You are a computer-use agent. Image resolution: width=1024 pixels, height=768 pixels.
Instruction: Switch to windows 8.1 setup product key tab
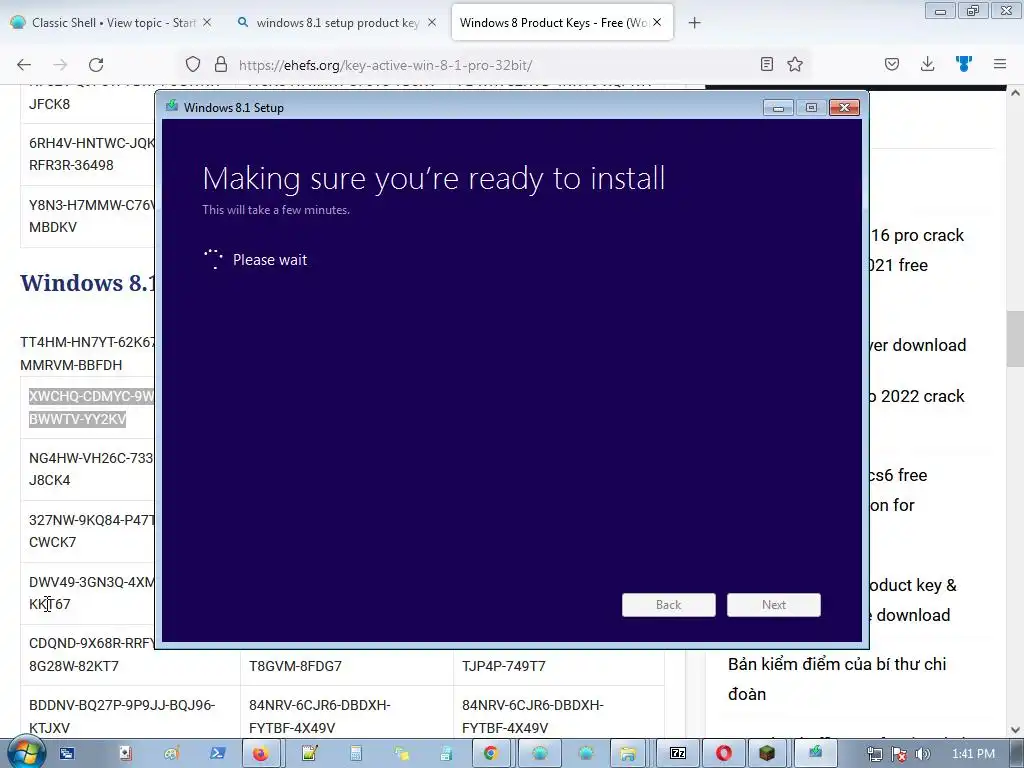[x=336, y=22]
